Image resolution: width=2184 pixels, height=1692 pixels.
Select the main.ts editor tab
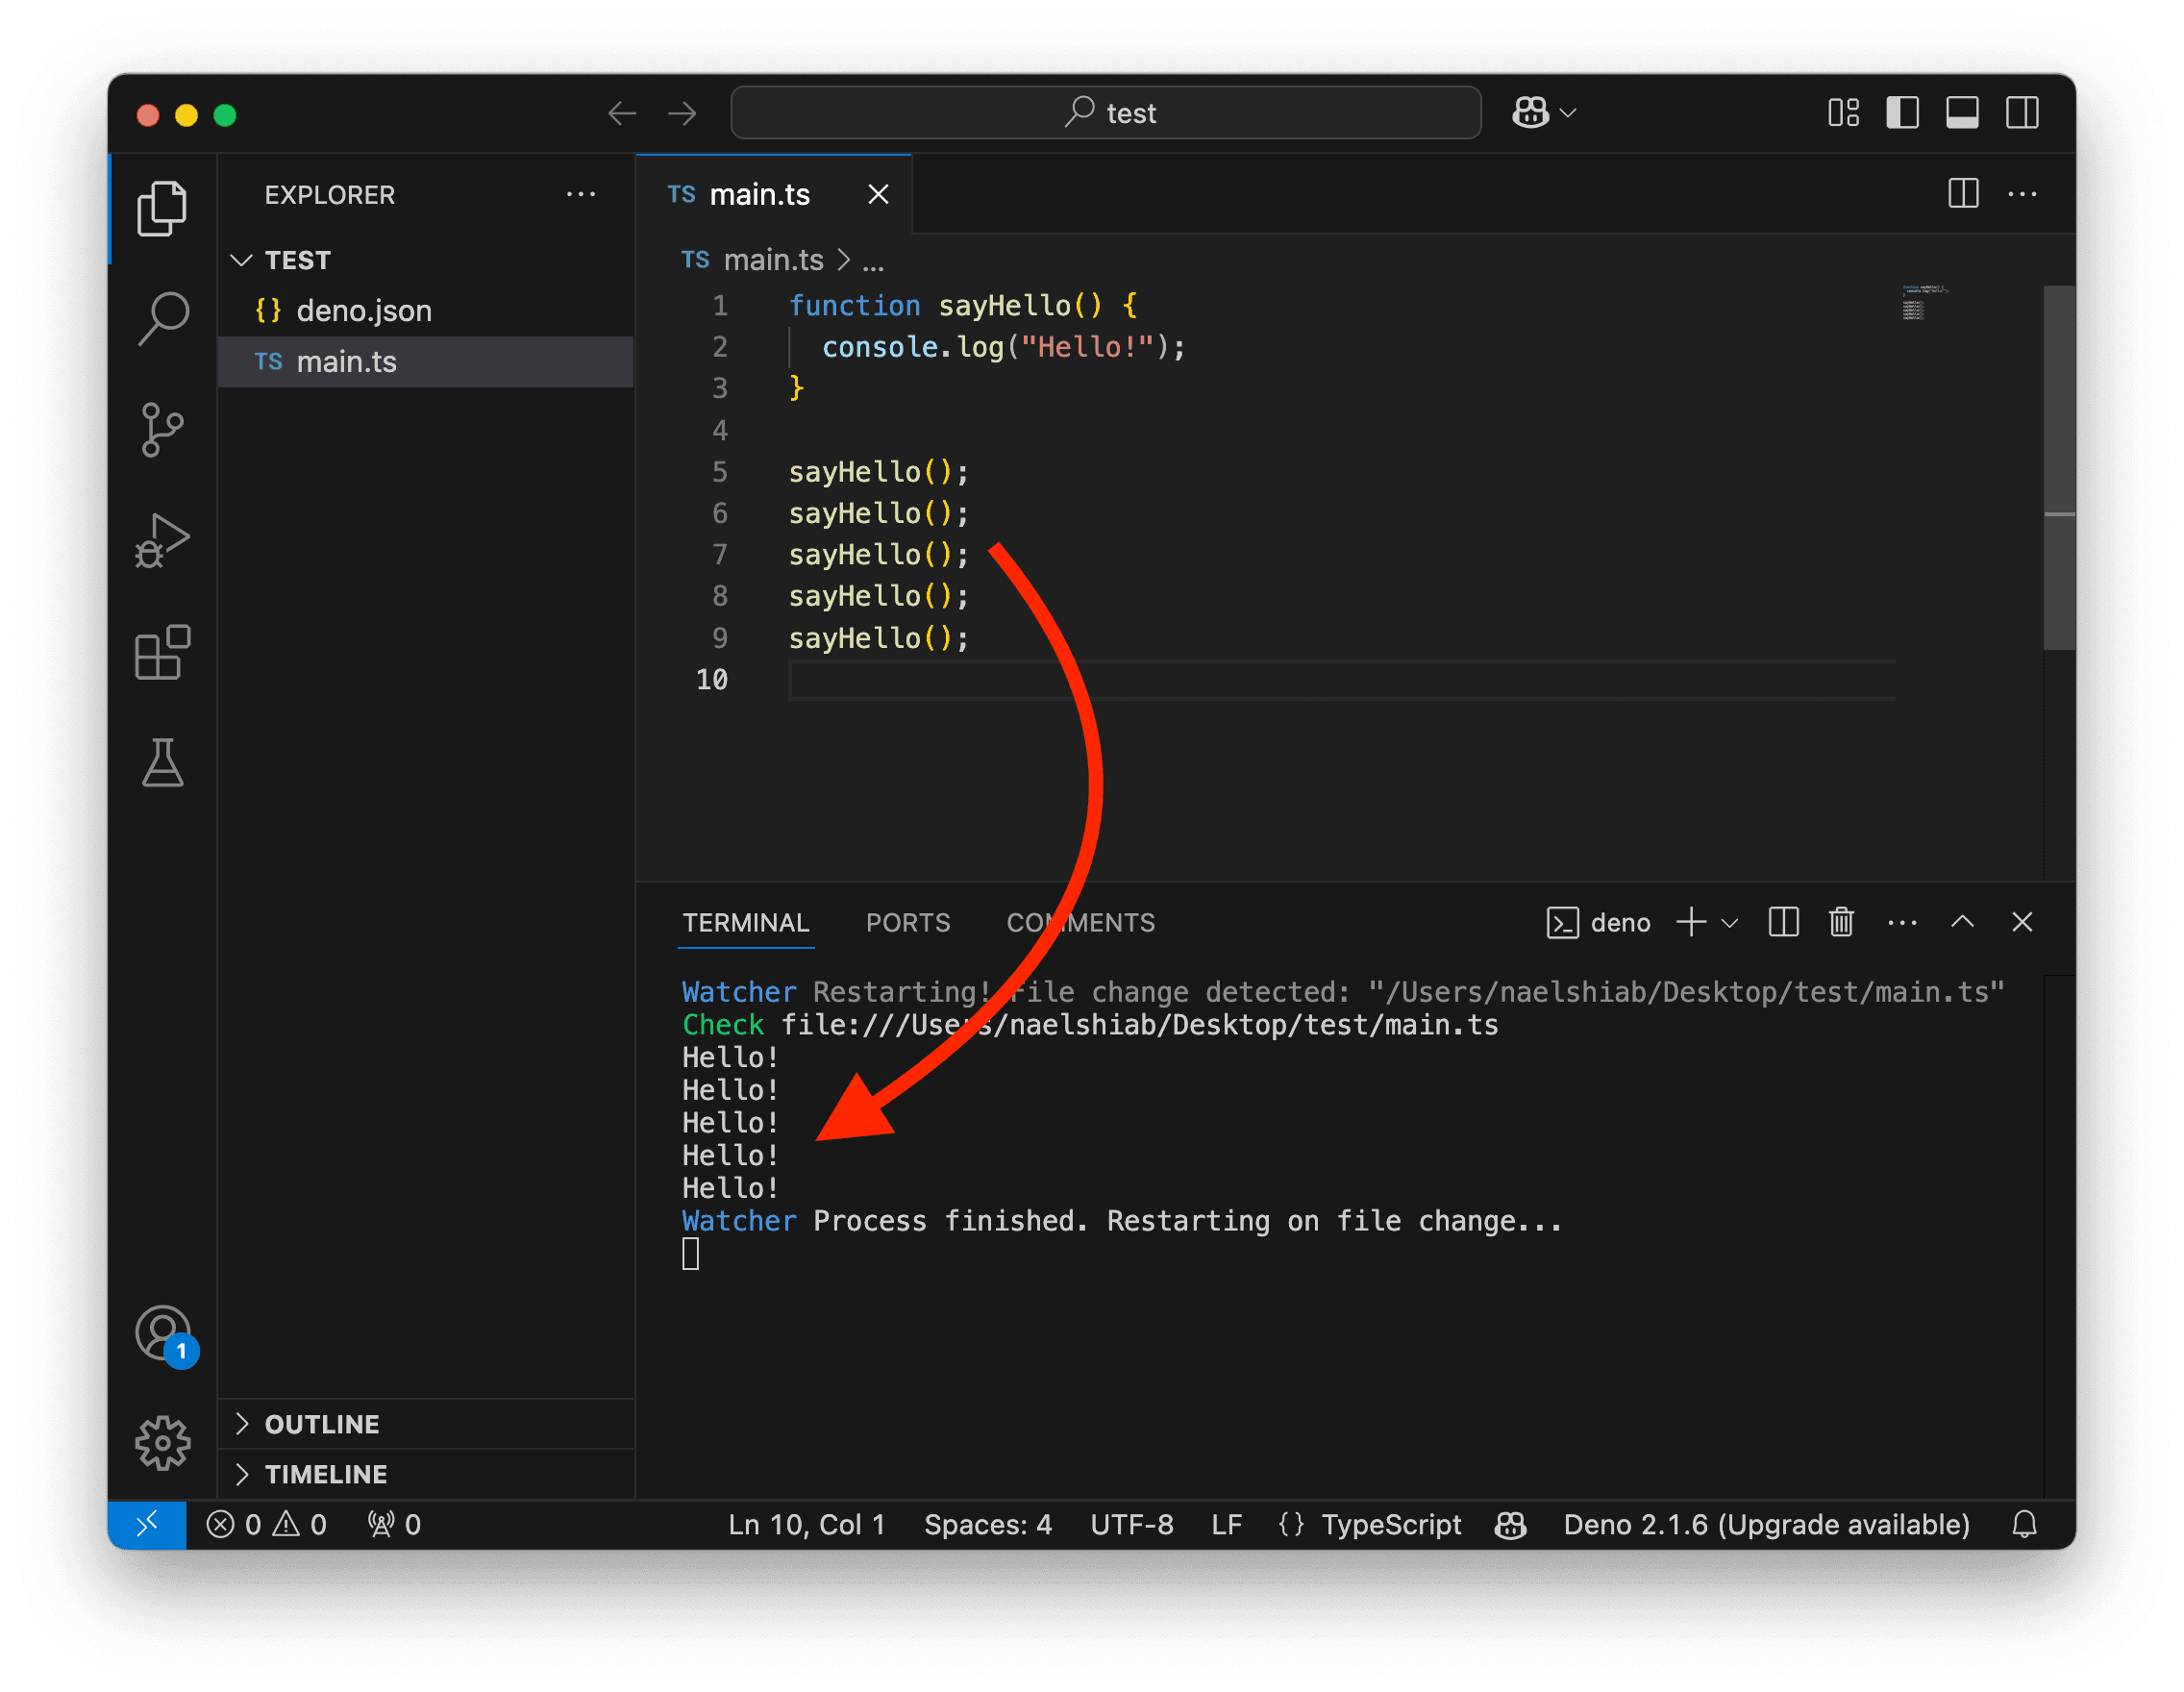point(773,194)
